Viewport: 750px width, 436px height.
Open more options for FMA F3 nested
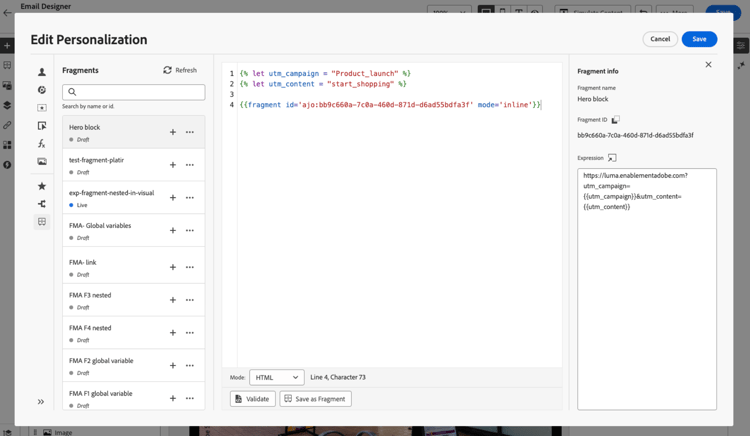190,300
